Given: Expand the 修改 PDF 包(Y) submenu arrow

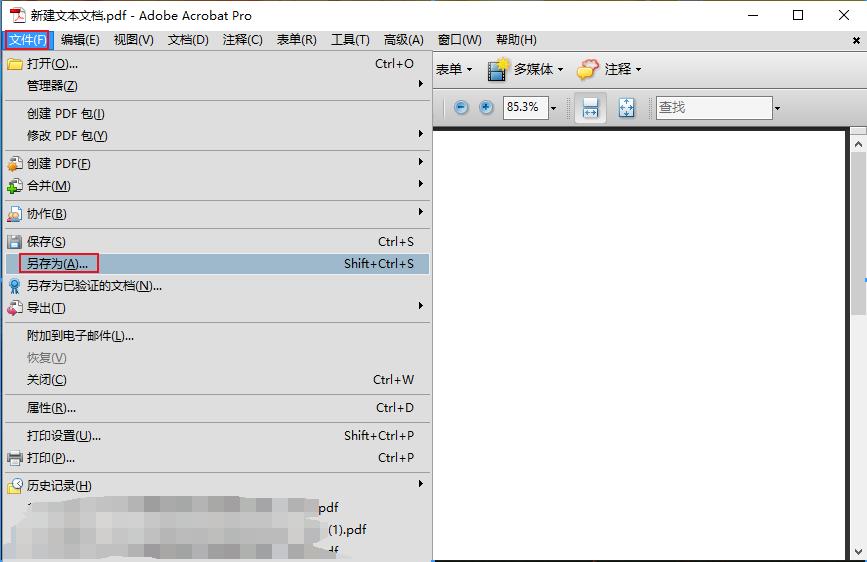Looking at the screenshot, I should (421, 134).
